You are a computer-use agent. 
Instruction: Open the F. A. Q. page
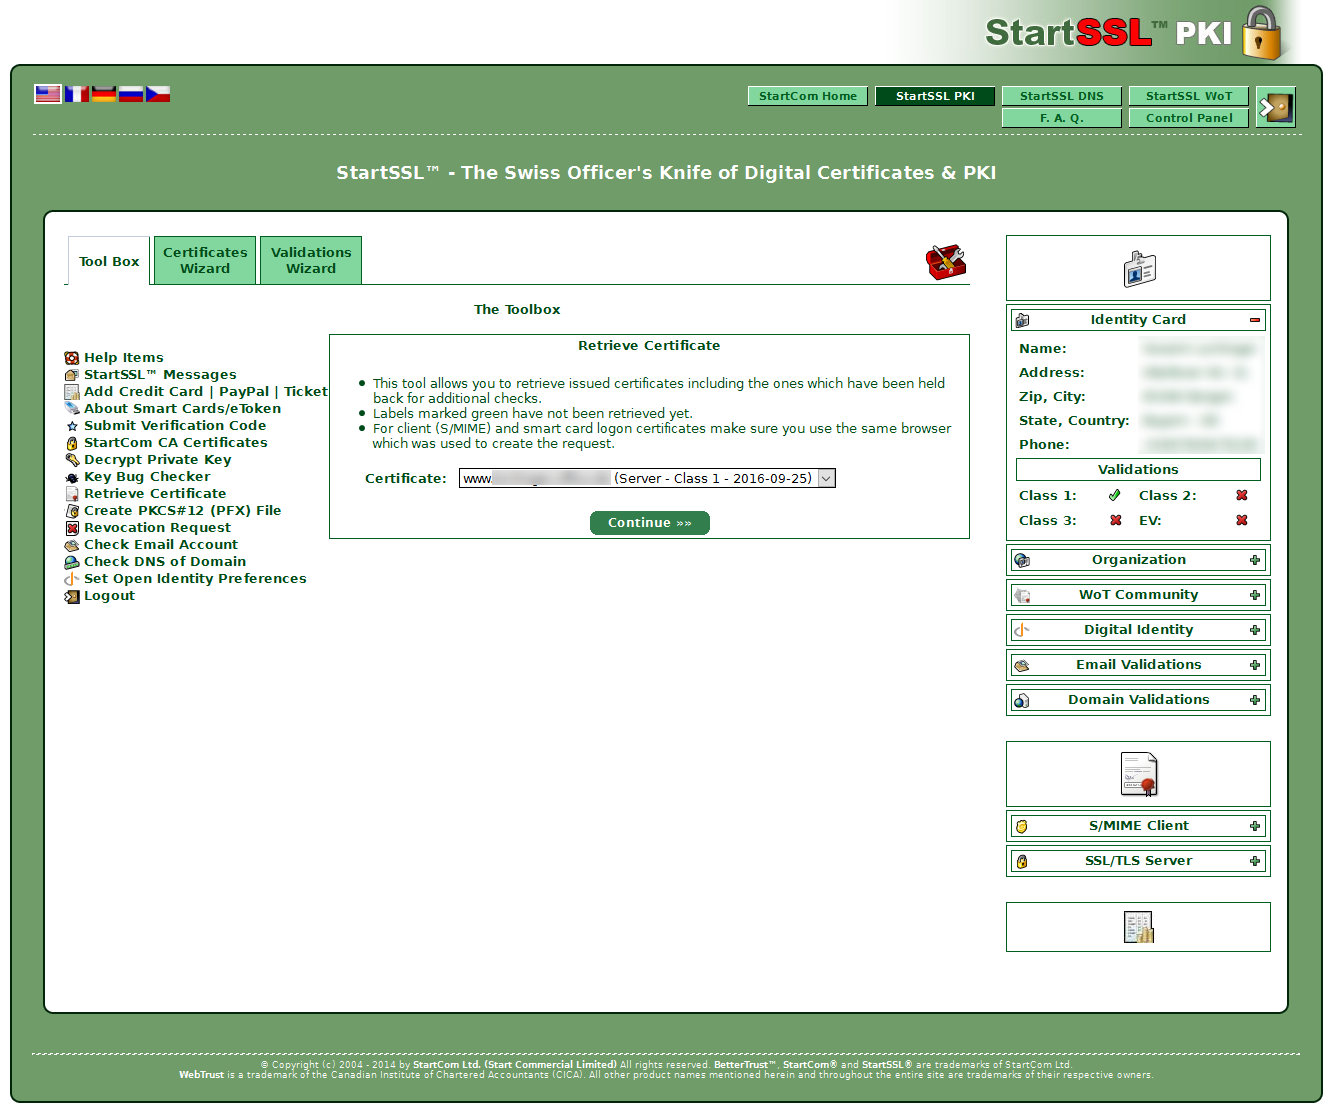tap(1062, 118)
